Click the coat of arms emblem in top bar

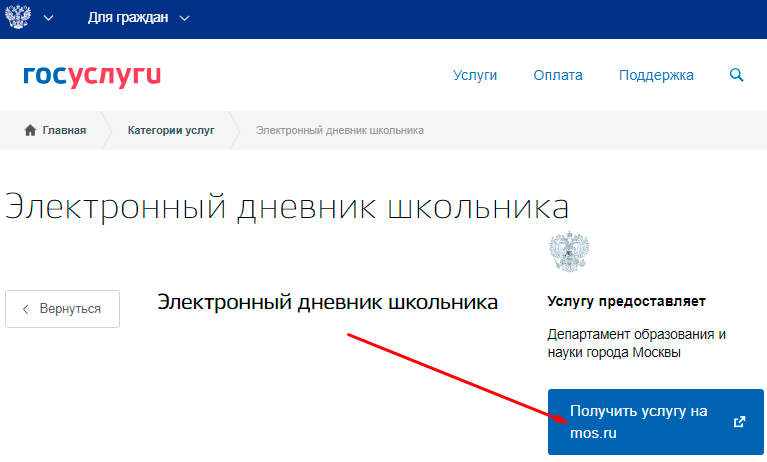pos(18,17)
